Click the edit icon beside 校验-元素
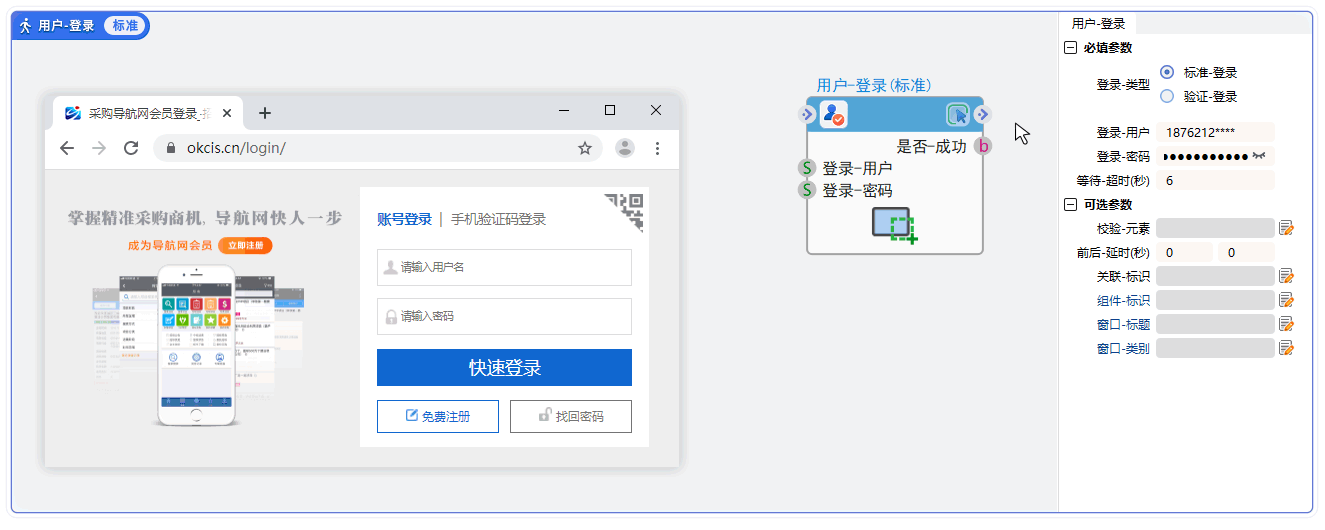1325x530 pixels. [1287, 228]
